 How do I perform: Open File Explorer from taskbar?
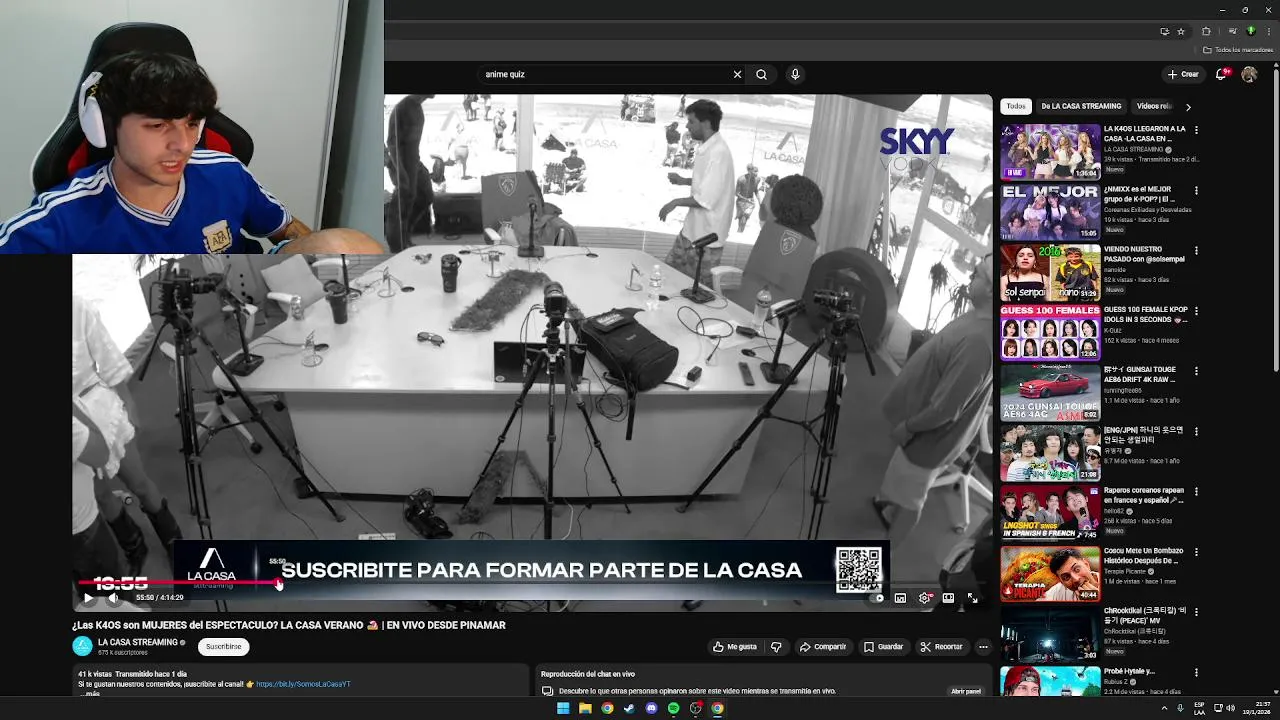pyautogui.click(x=585, y=708)
